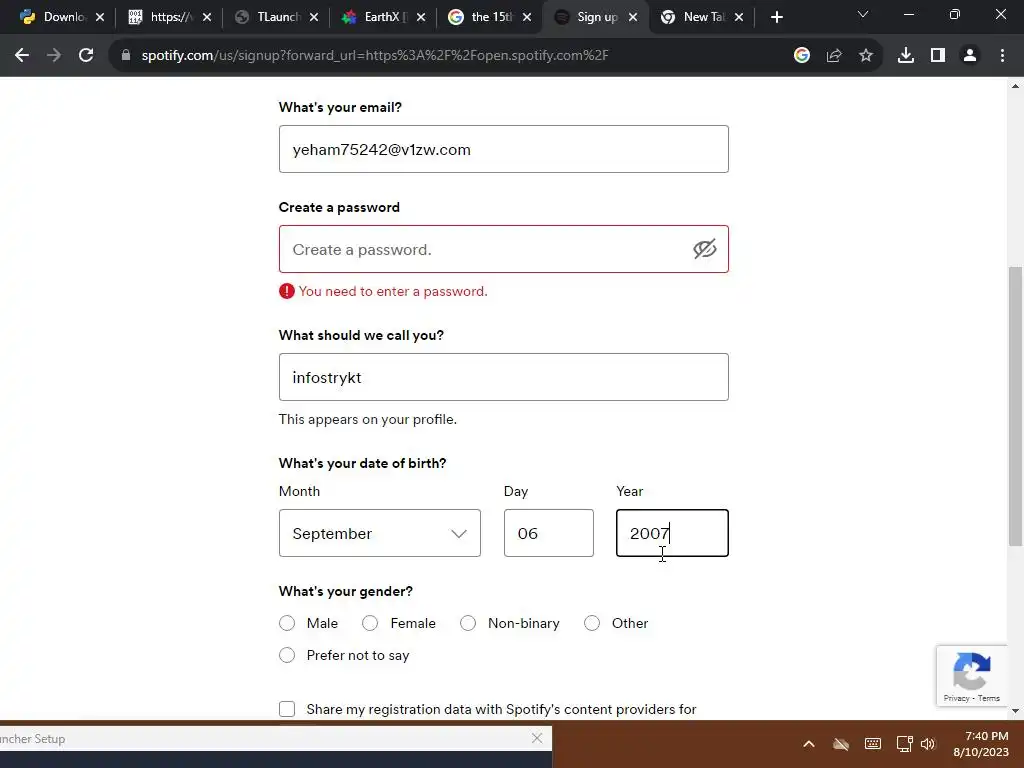
Task: Go back to the previous page
Action: pyautogui.click(x=22, y=56)
